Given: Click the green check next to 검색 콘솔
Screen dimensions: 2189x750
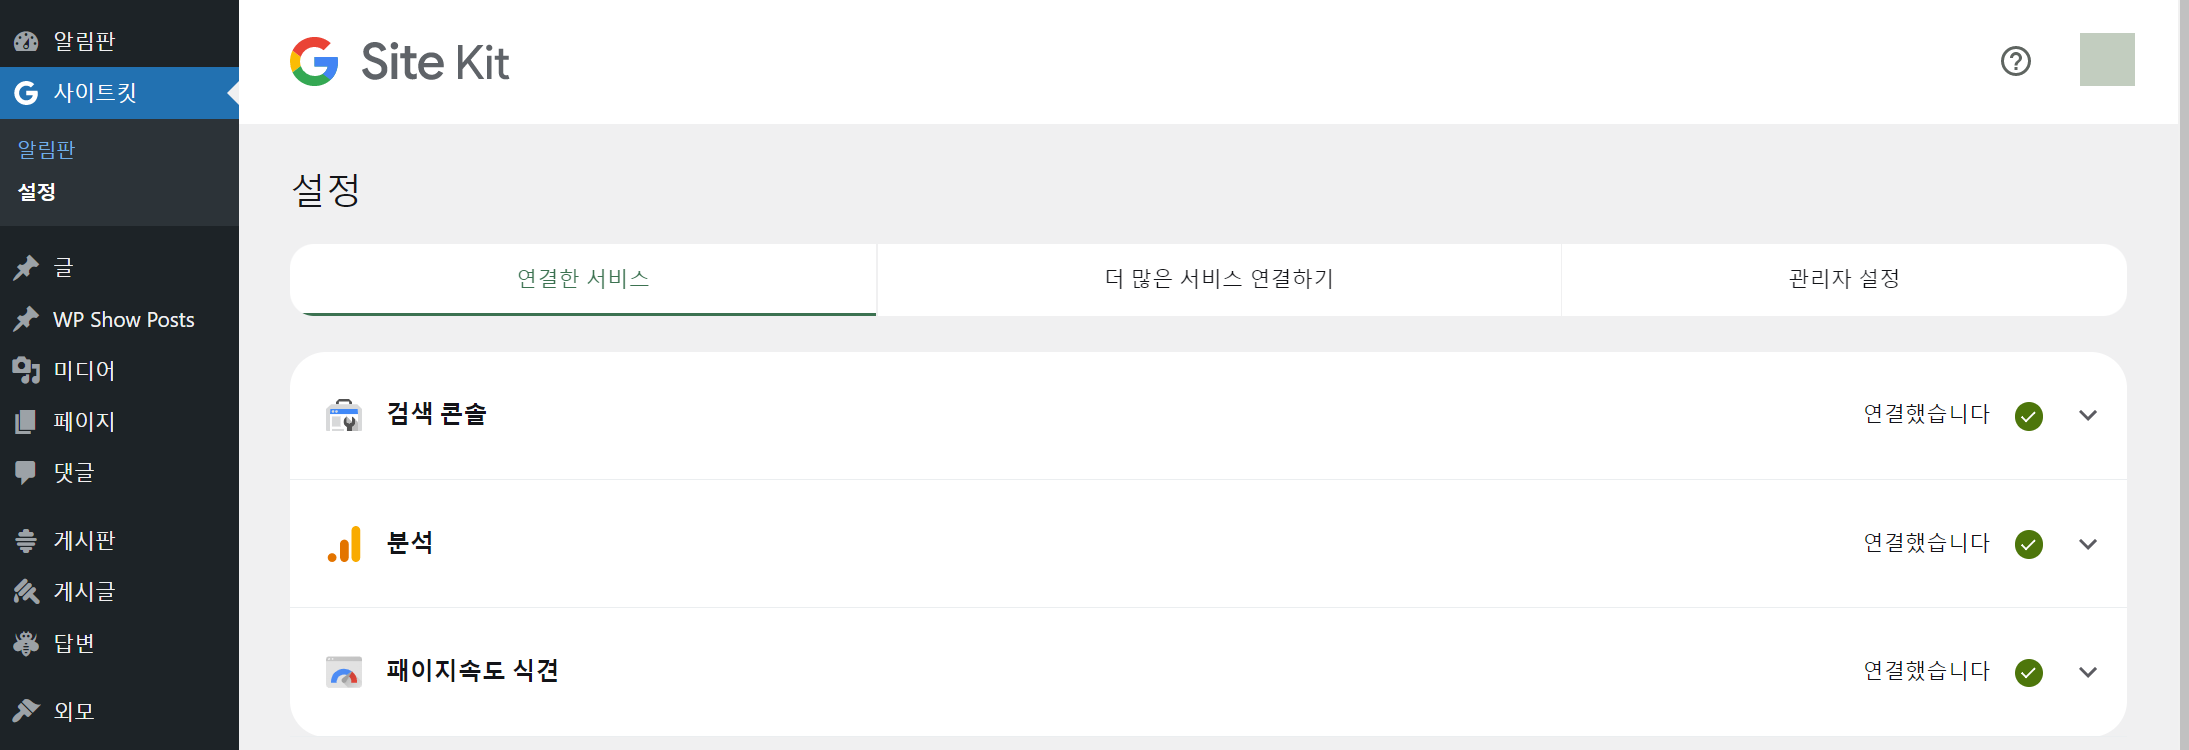Looking at the screenshot, I should [2029, 416].
